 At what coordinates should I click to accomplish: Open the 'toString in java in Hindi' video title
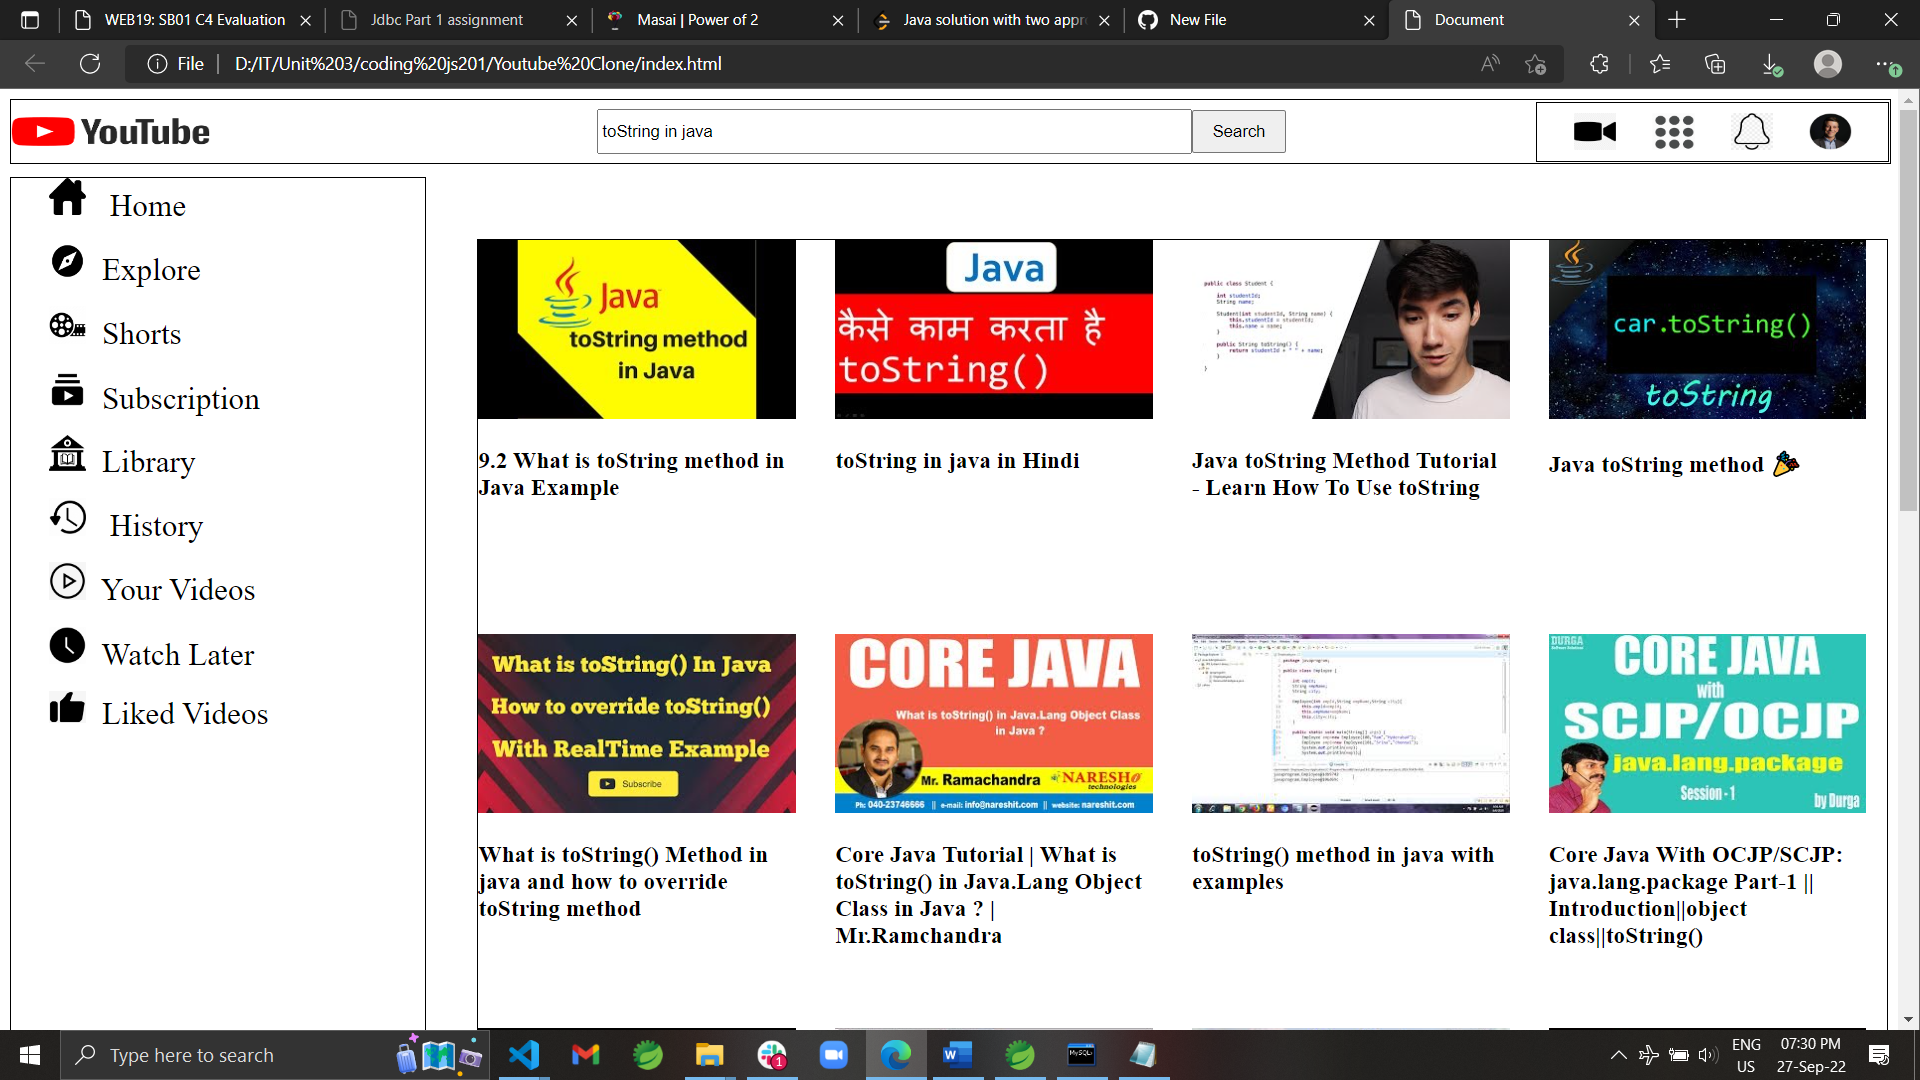957,461
